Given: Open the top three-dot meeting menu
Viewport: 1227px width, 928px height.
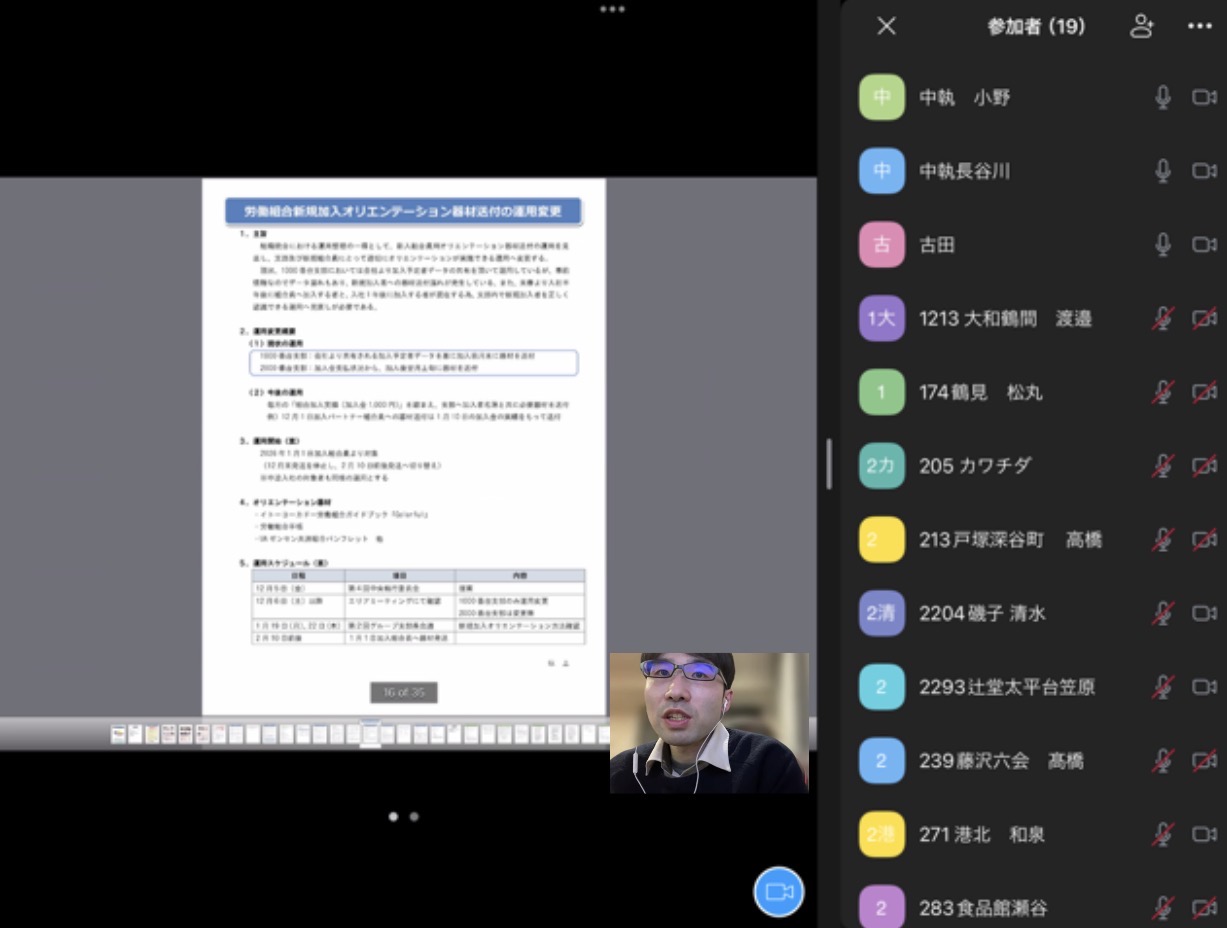Looking at the screenshot, I should point(612,9).
